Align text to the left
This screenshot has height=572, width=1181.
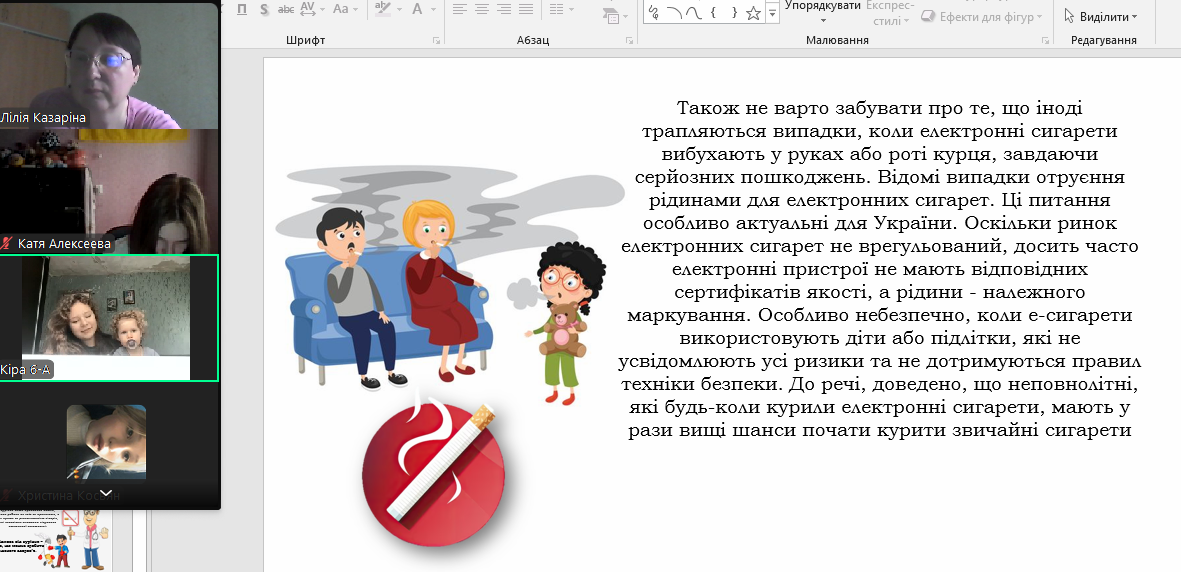pyautogui.click(x=459, y=9)
